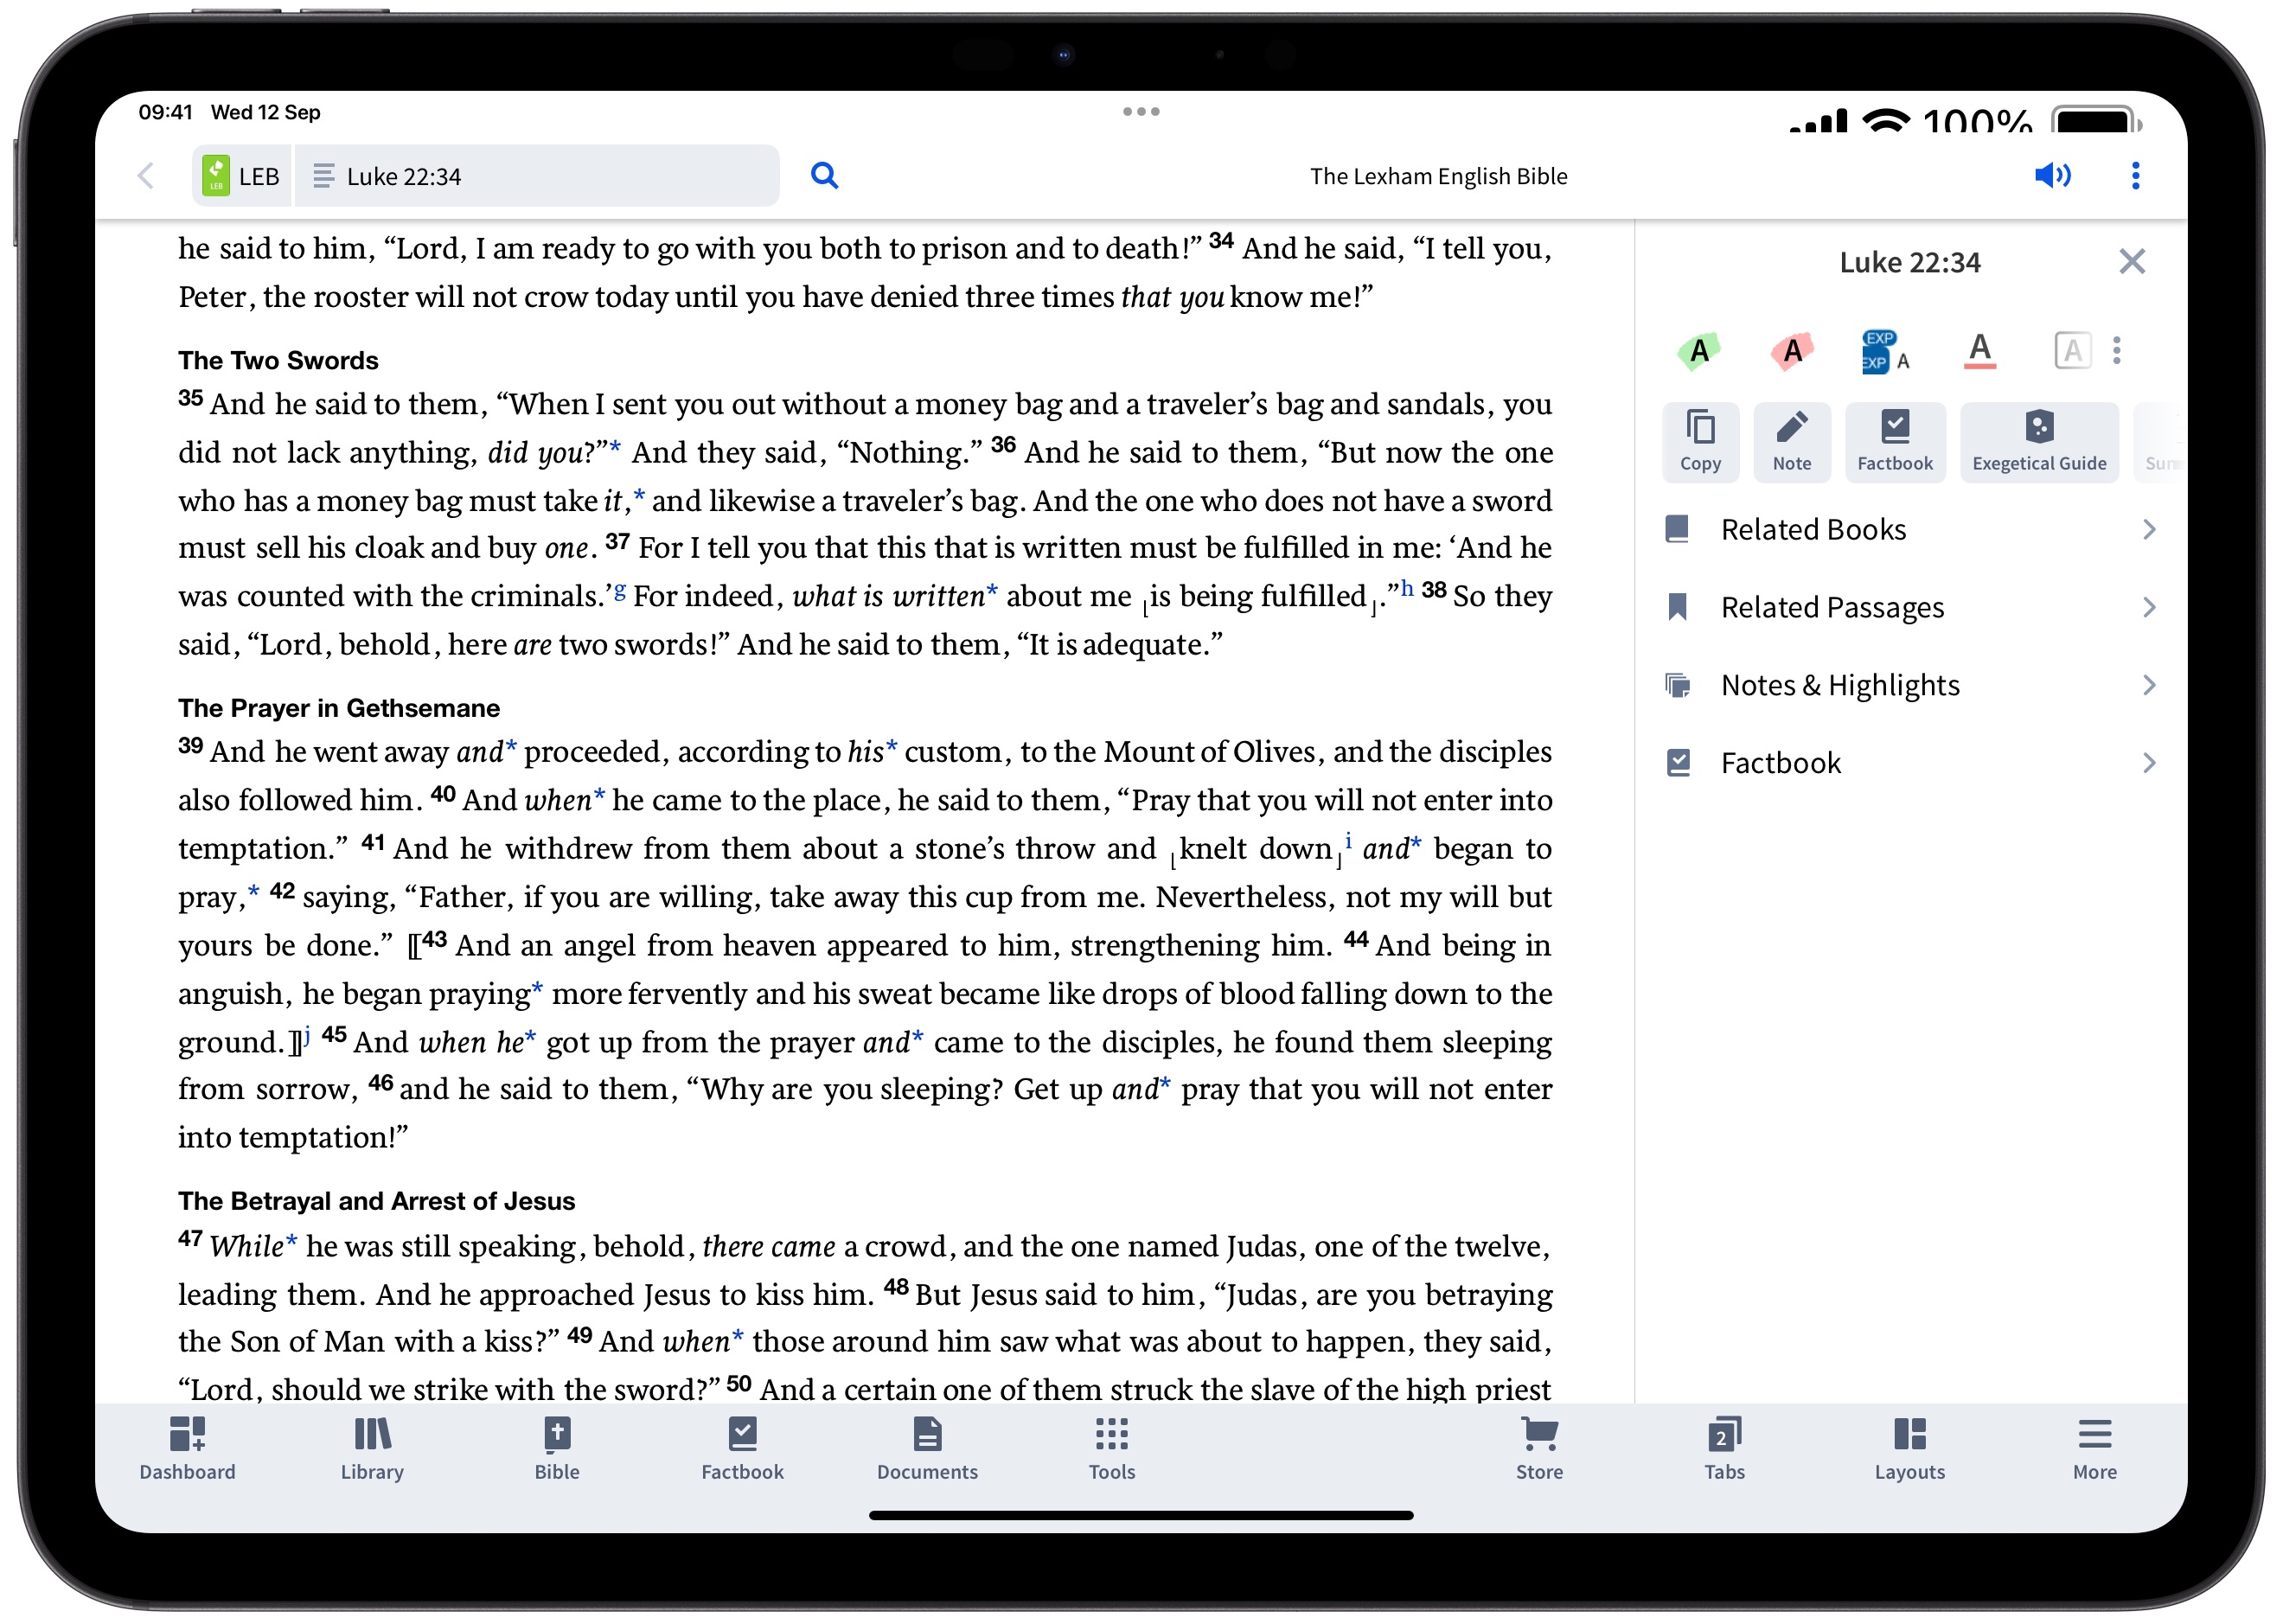Select verse number 39
2283x1624 pixels.
pos(190,746)
